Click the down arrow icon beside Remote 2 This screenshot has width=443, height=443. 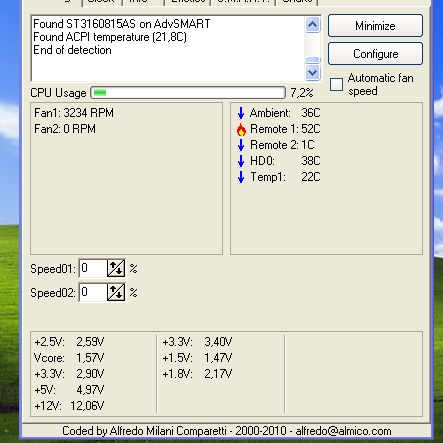(x=241, y=145)
